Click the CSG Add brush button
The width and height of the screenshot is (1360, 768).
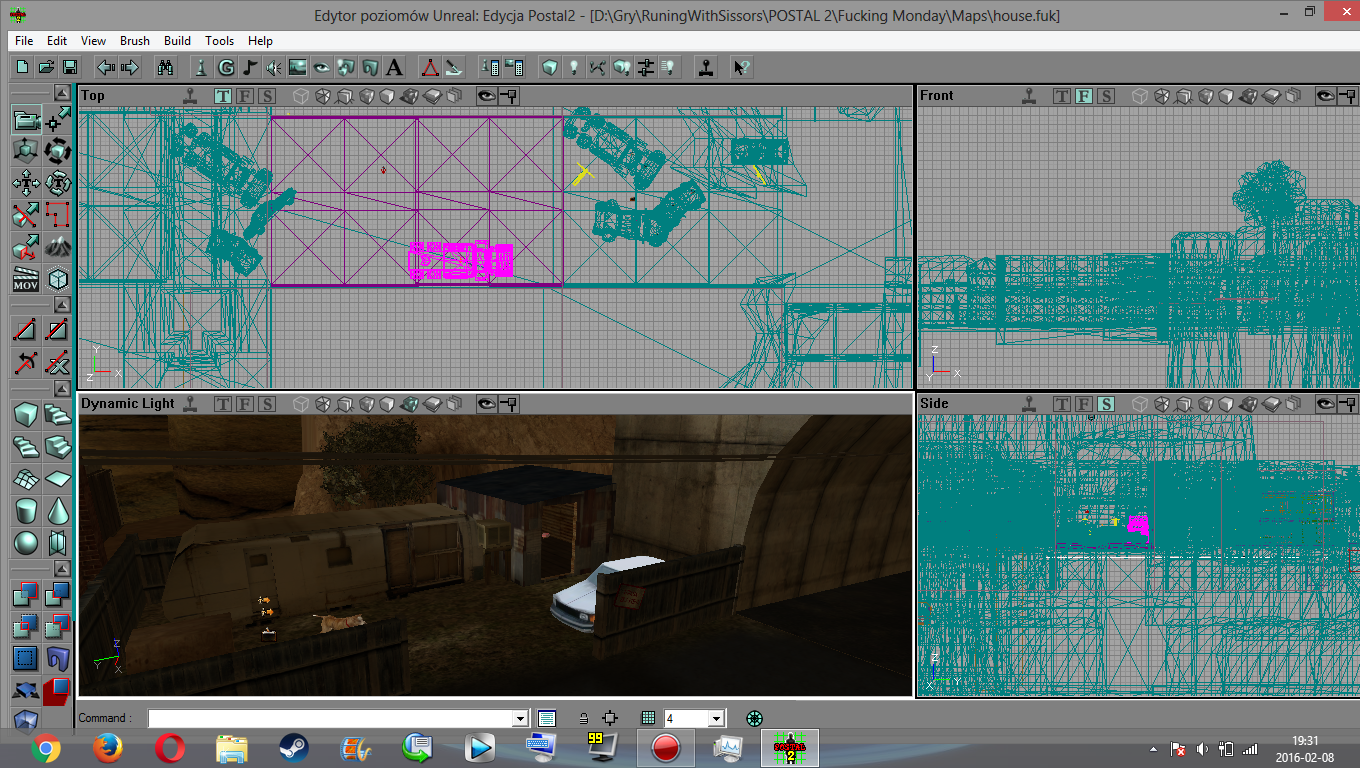pyautogui.click(x=26, y=596)
